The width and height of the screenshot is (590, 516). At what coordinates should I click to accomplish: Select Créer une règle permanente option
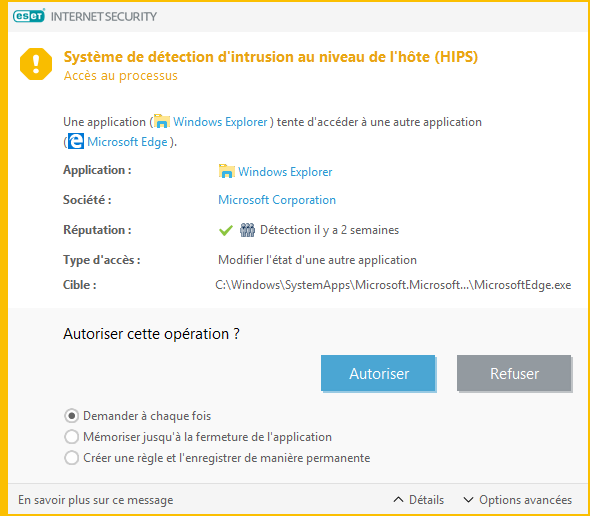tap(71, 458)
